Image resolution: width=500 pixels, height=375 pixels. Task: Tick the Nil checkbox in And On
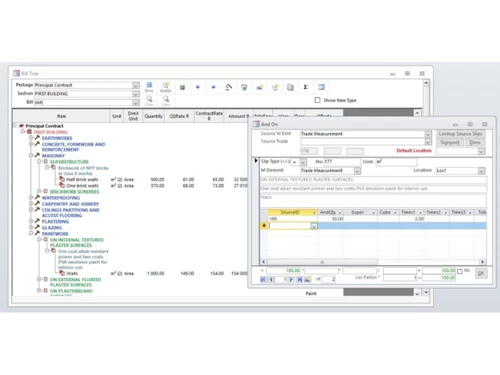460,271
